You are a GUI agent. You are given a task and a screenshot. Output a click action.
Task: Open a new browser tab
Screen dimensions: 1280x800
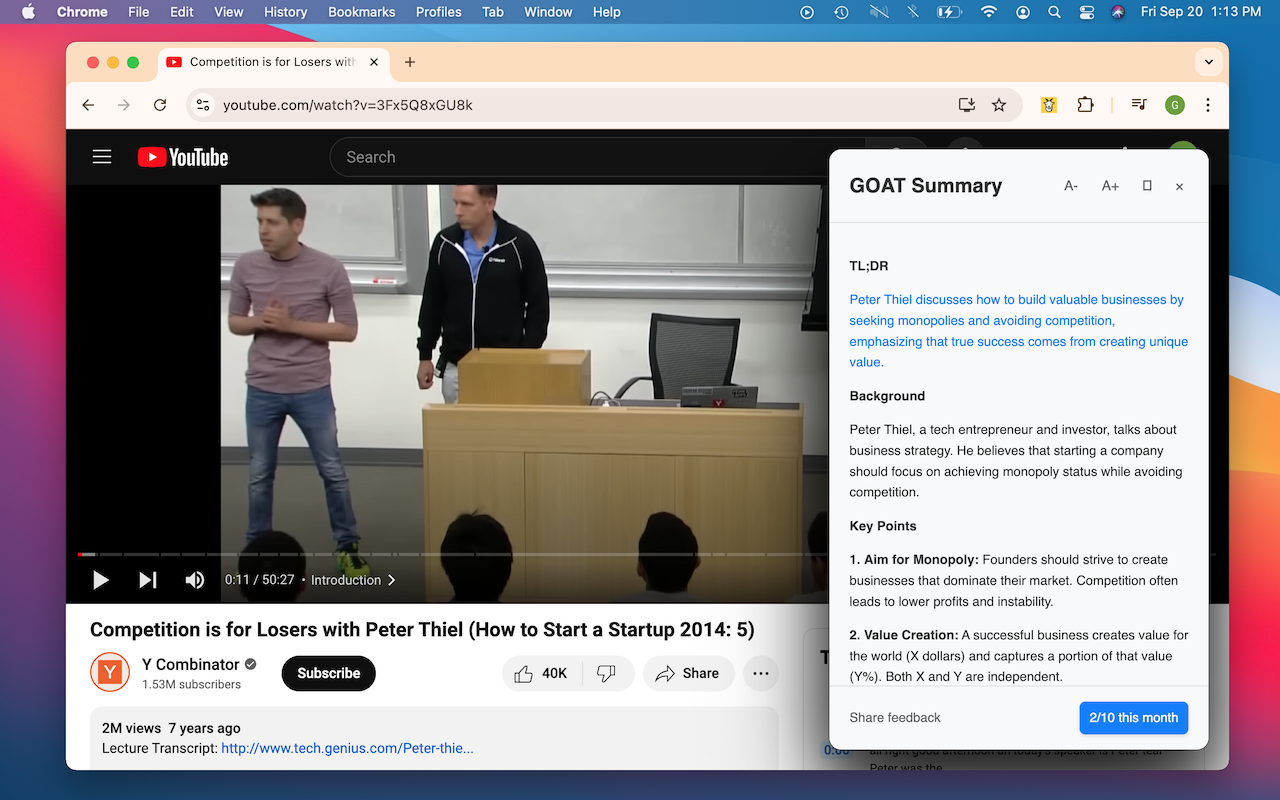coord(410,62)
